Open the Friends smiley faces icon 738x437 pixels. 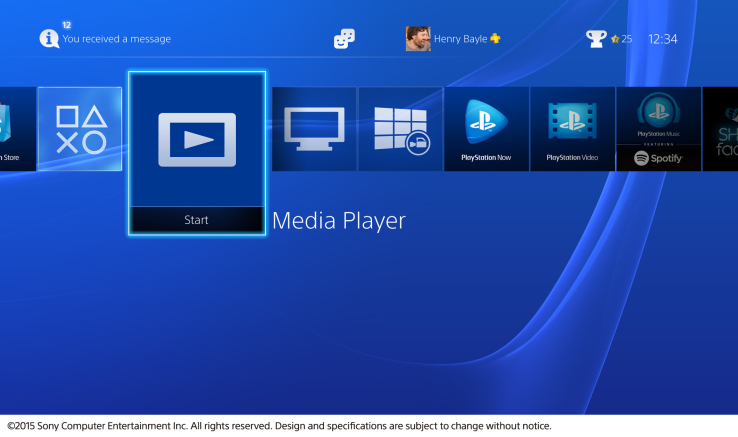[344, 39]
